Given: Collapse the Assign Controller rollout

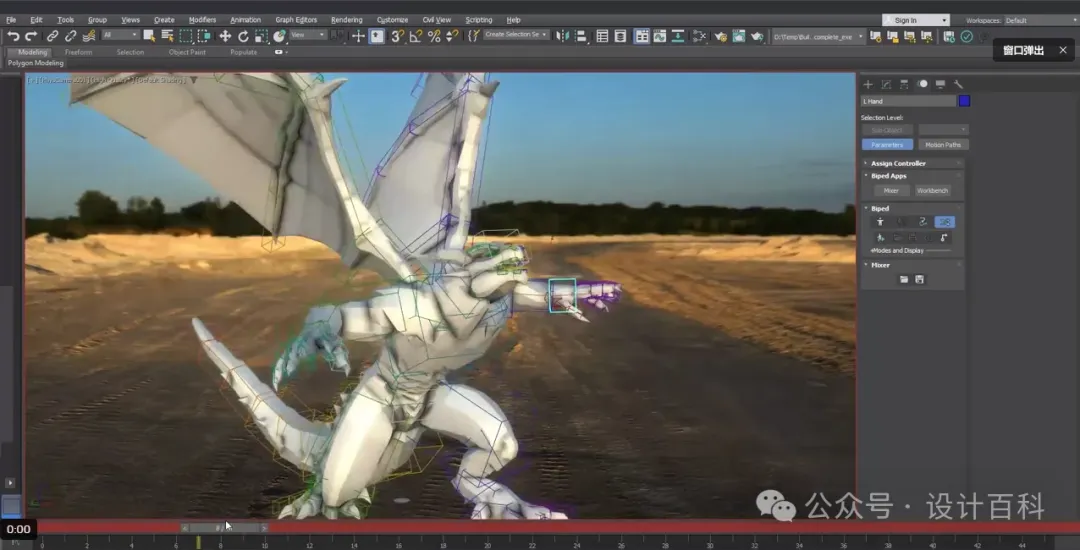Looking at the screenshot, I should click(898, 163).
